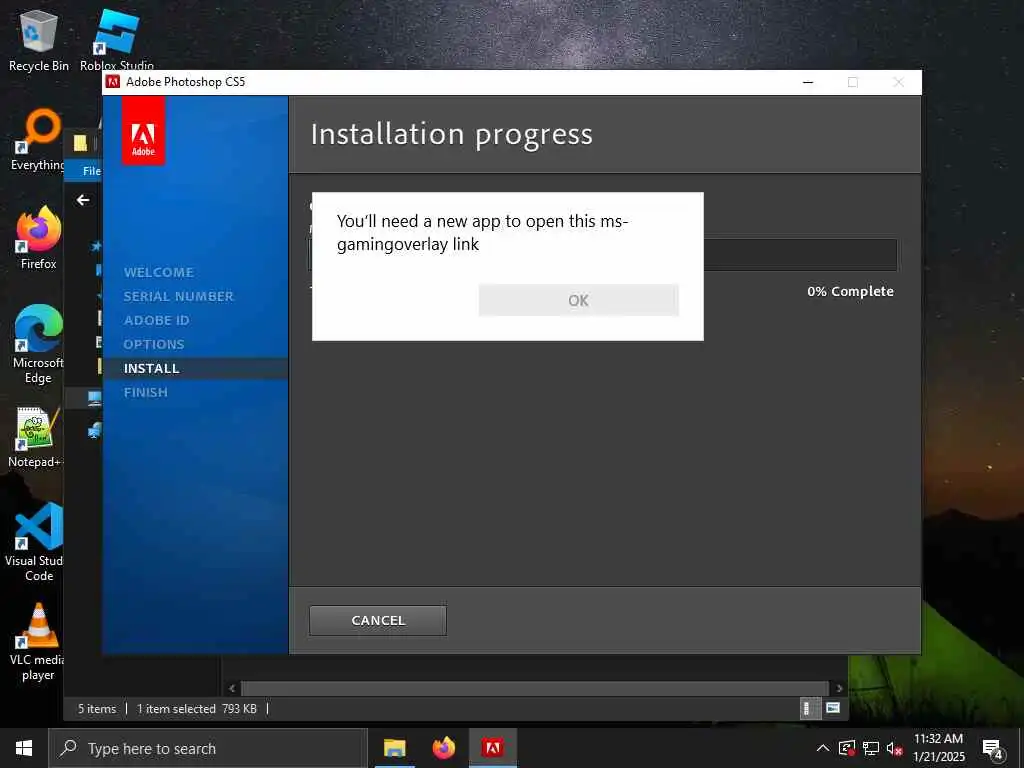Switch to Adobe installer taskbar icon

coord(492,748)
